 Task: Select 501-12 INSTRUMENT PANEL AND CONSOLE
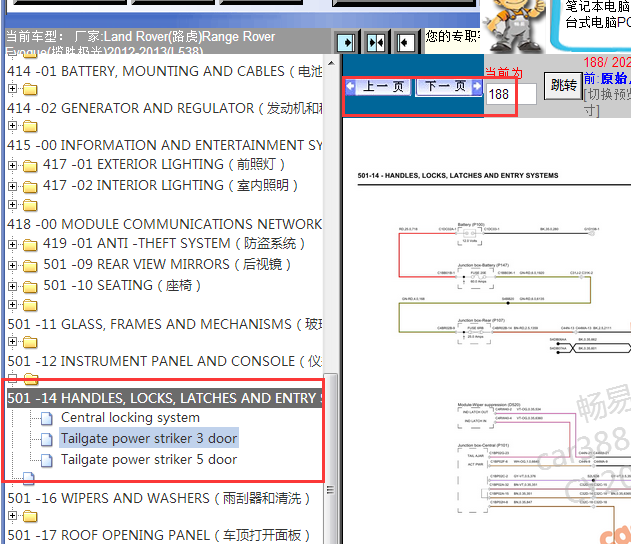click(165, 361)
